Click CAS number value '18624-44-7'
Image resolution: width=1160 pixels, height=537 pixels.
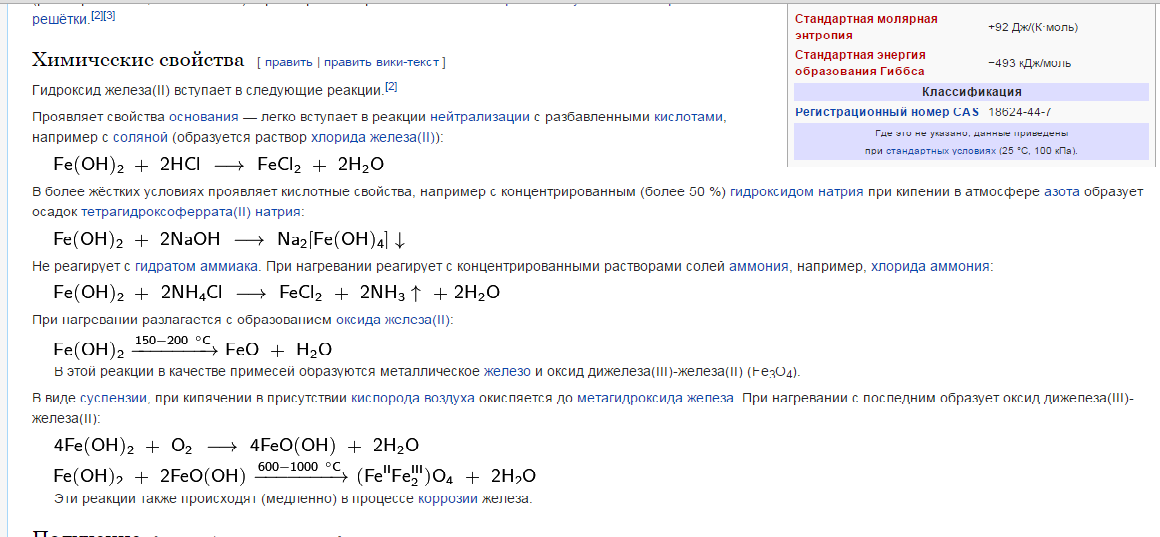(1019, 112)
